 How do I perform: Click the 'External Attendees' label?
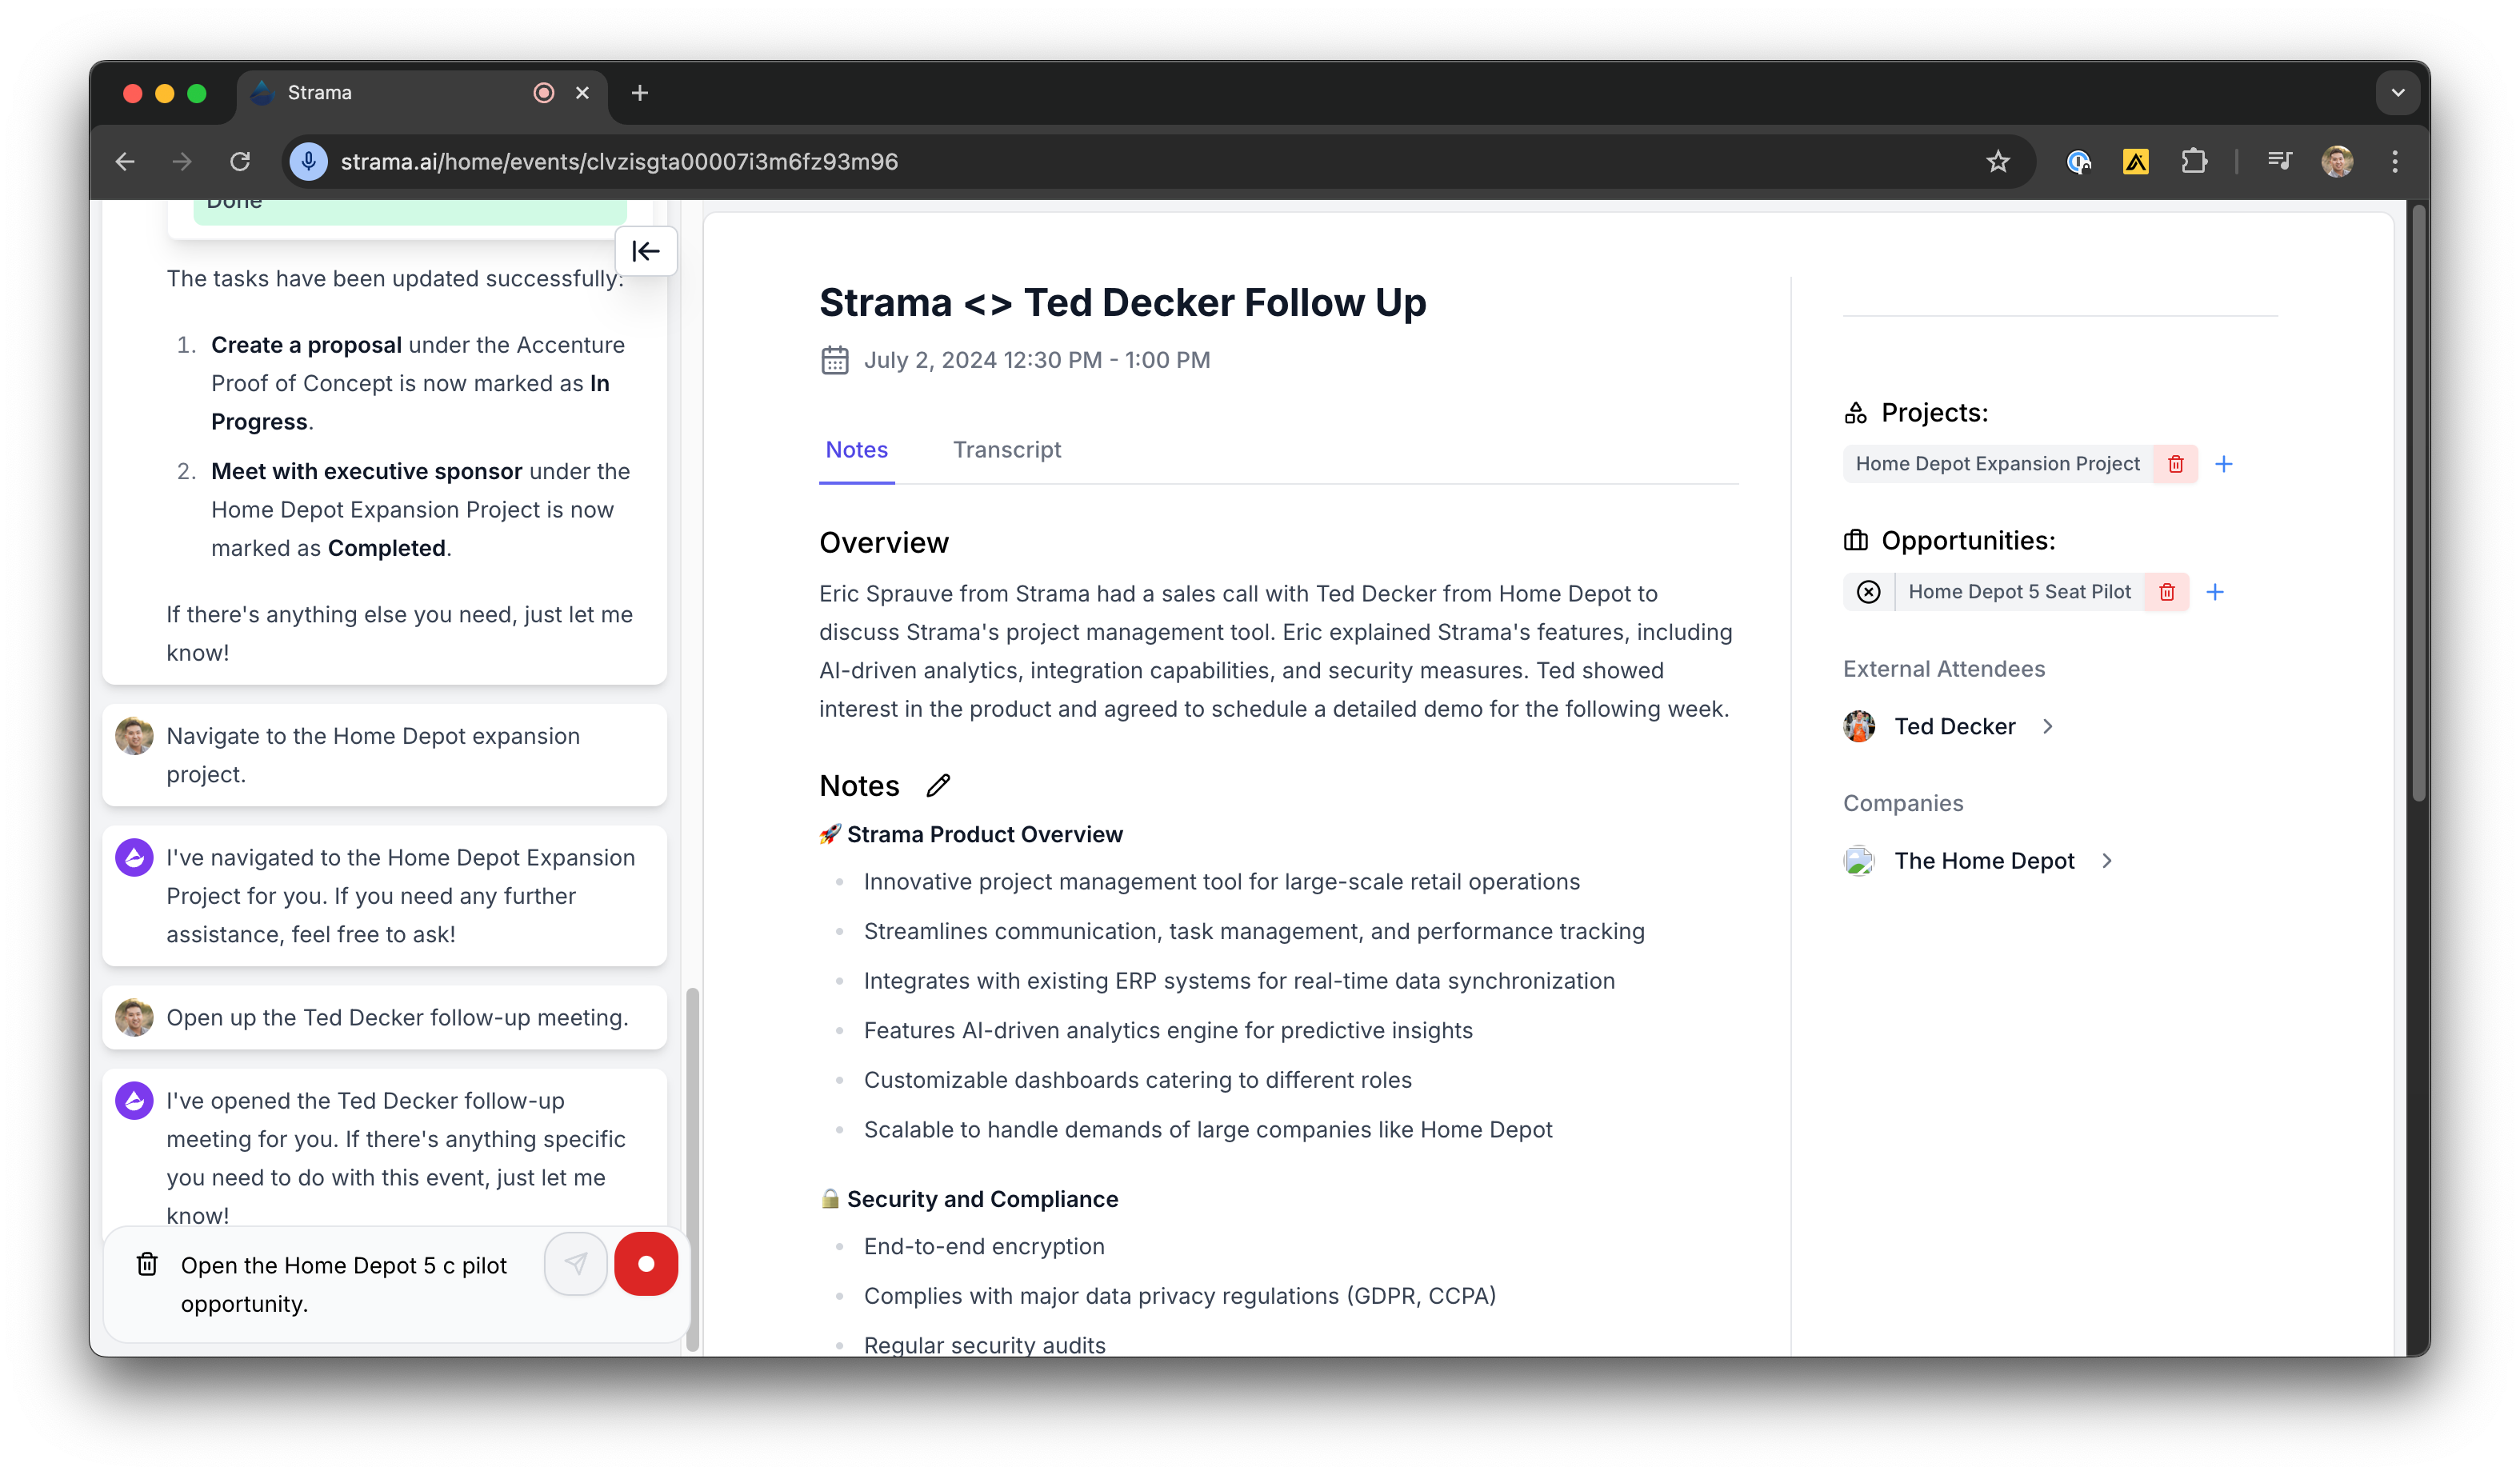[1944, 669]
